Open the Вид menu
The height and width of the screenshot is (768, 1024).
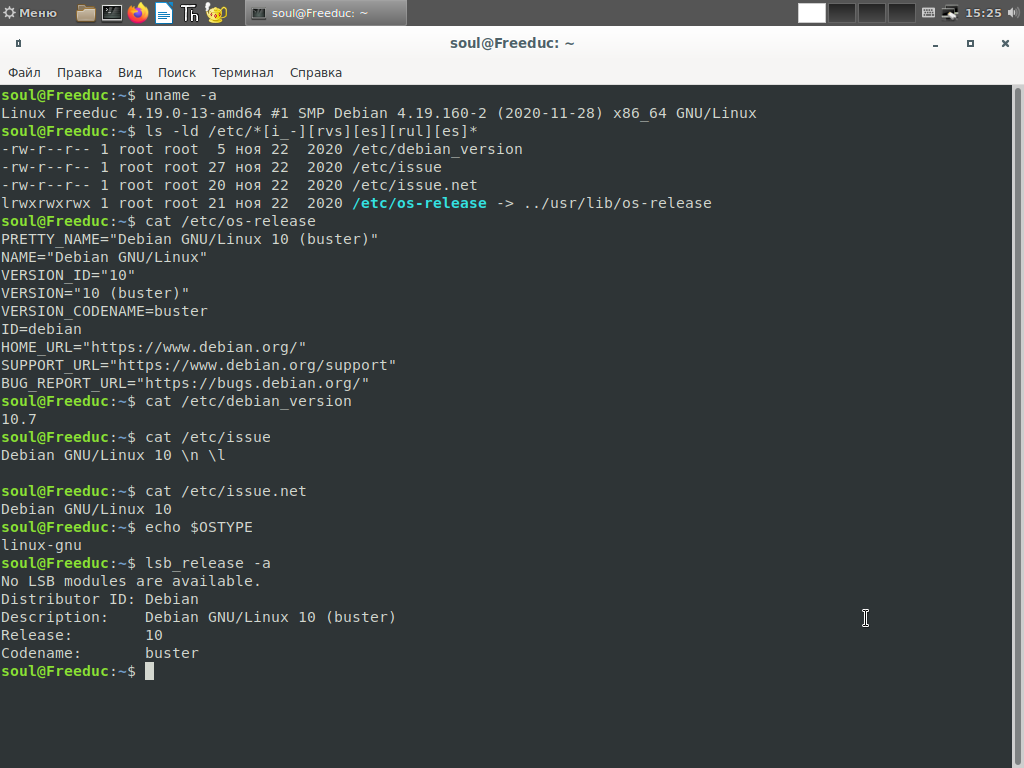130,72
